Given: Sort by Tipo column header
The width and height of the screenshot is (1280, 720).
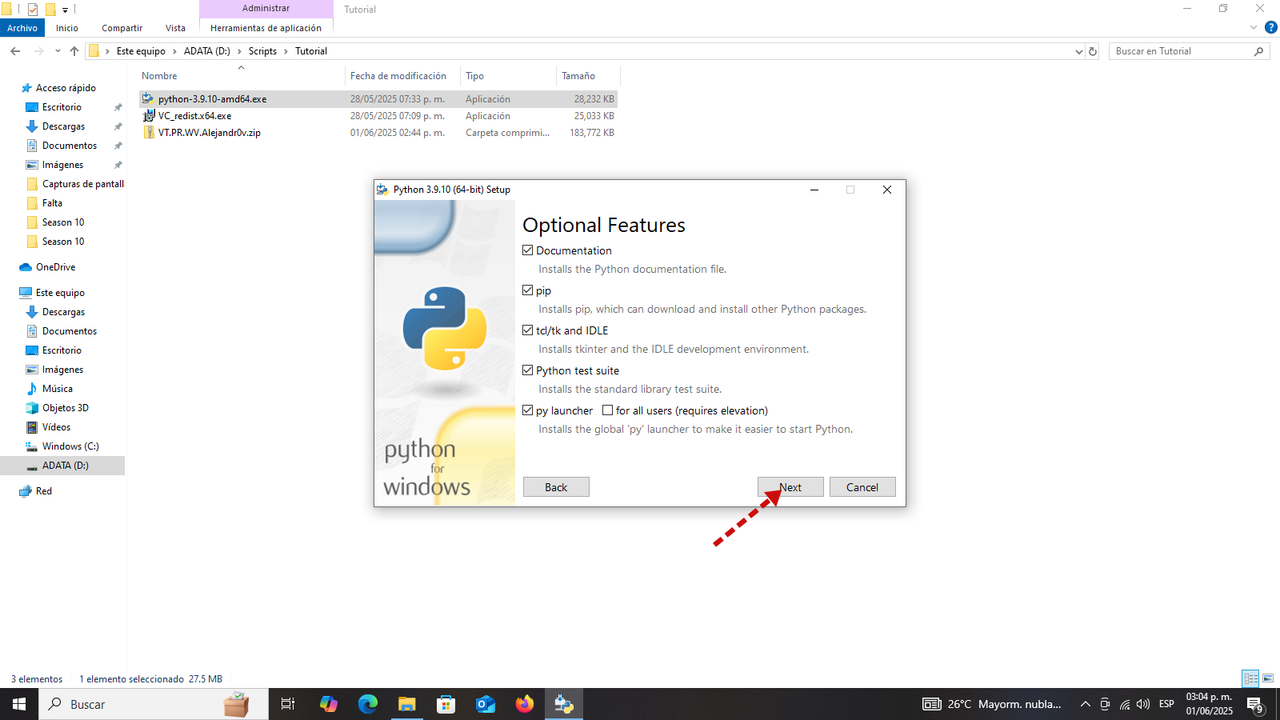Looking at the screenshot, I should pos(508,76).
